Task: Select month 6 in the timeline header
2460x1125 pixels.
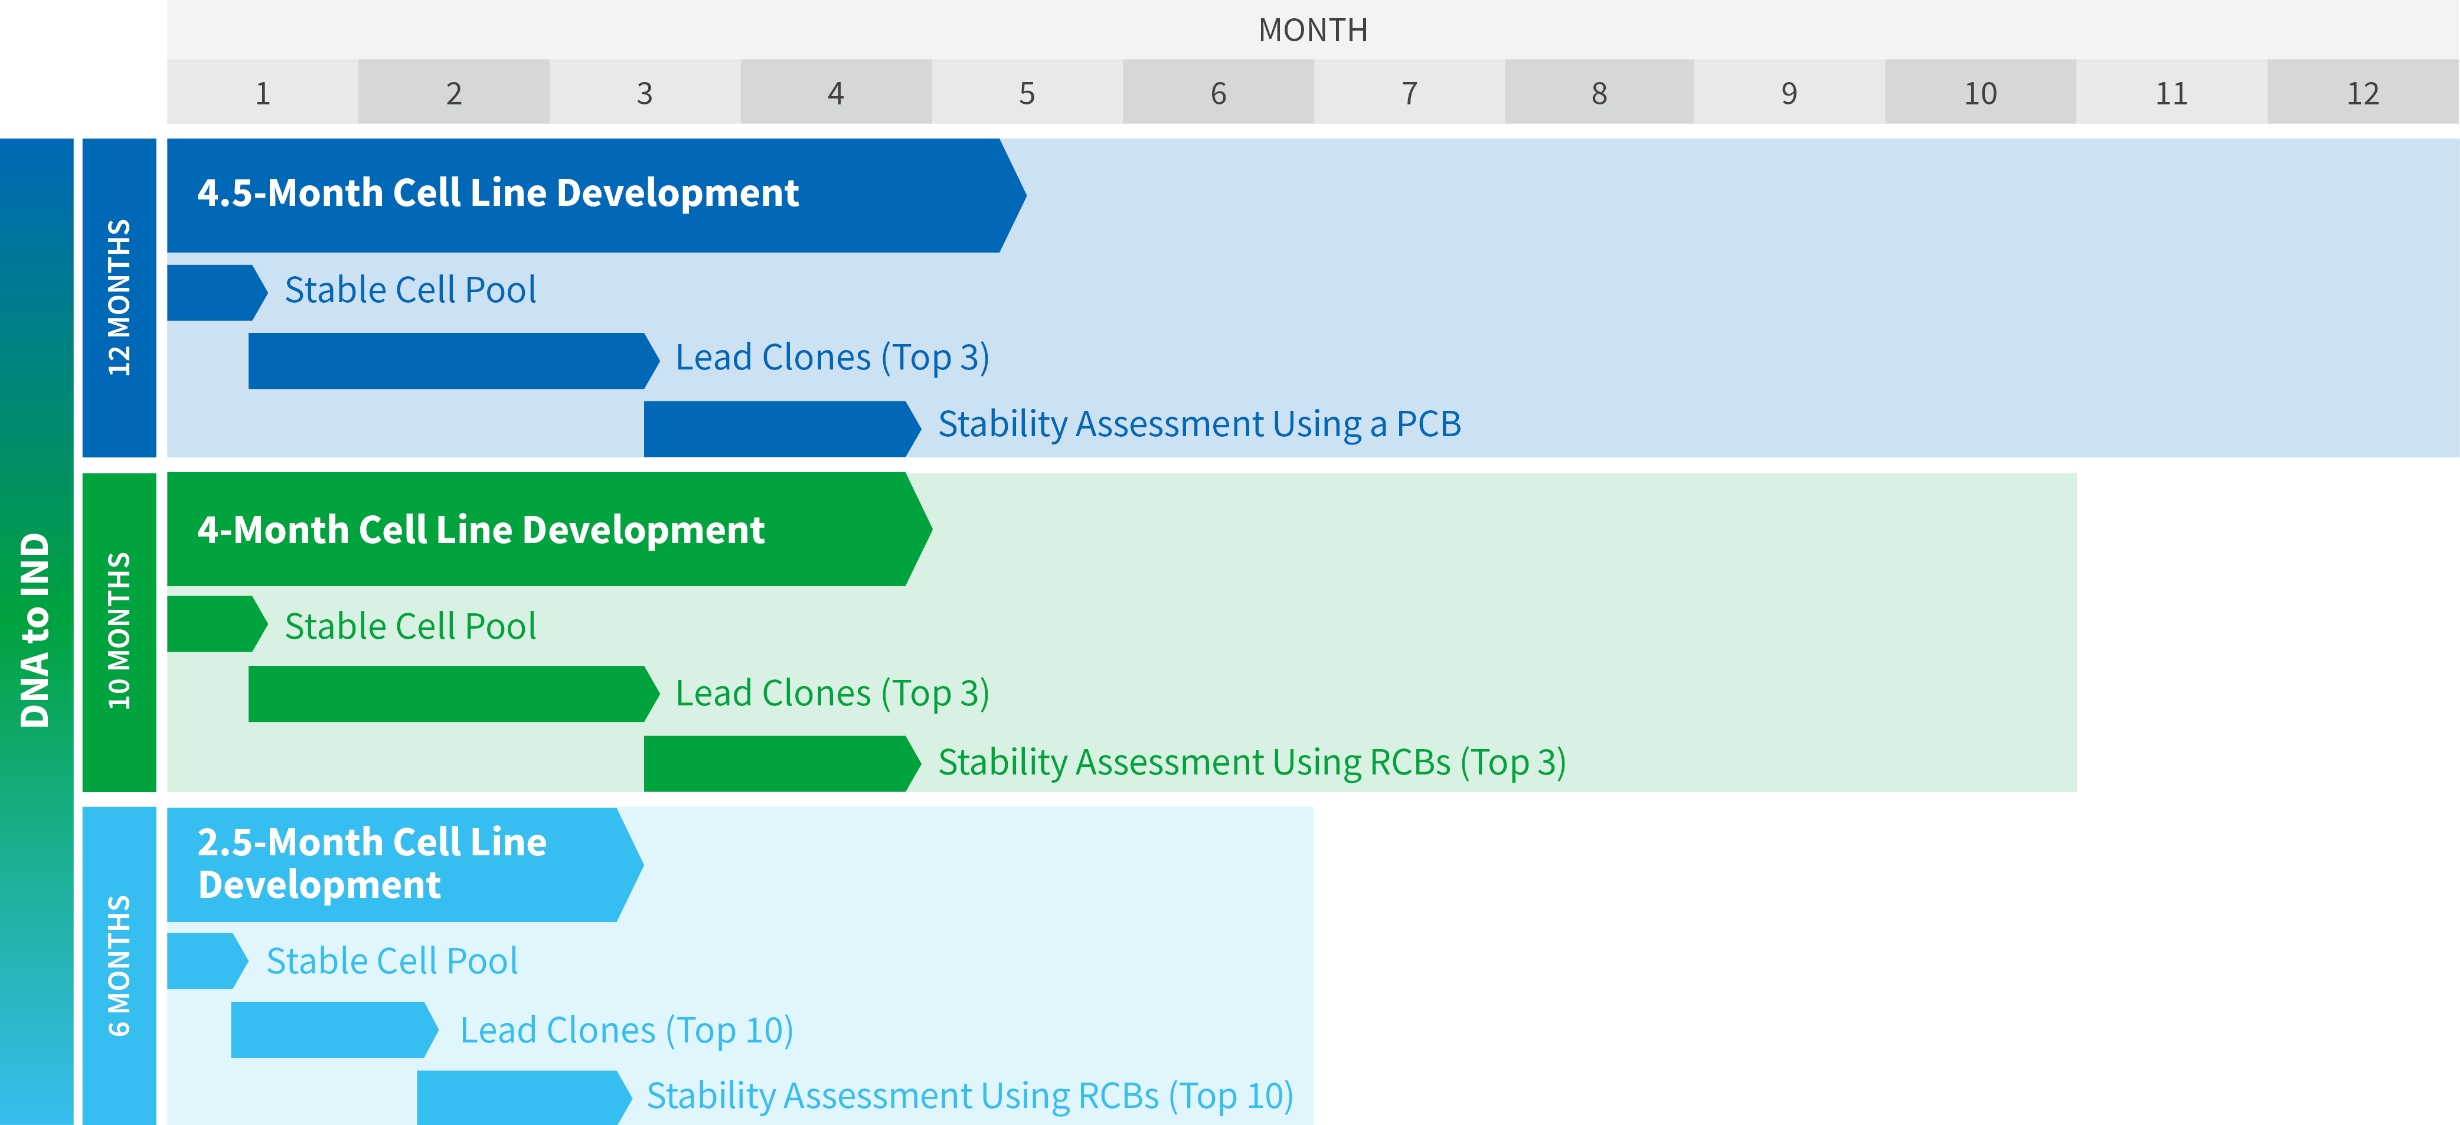Action: (1217, 93)
